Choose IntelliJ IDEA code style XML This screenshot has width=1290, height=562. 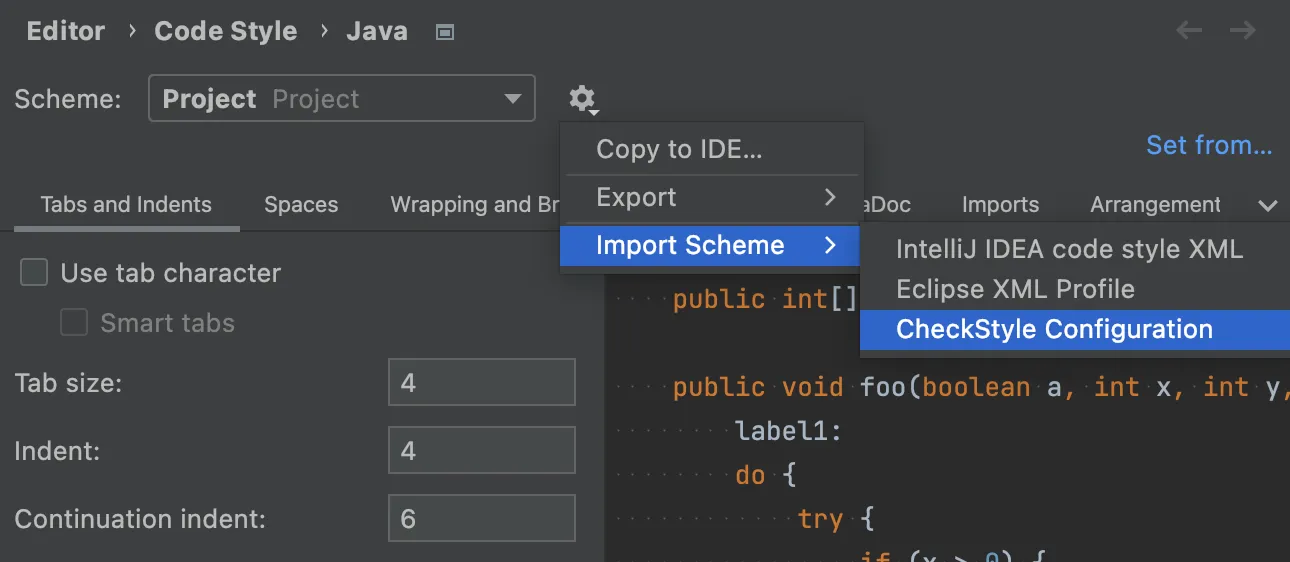[x=1069, y=249]
